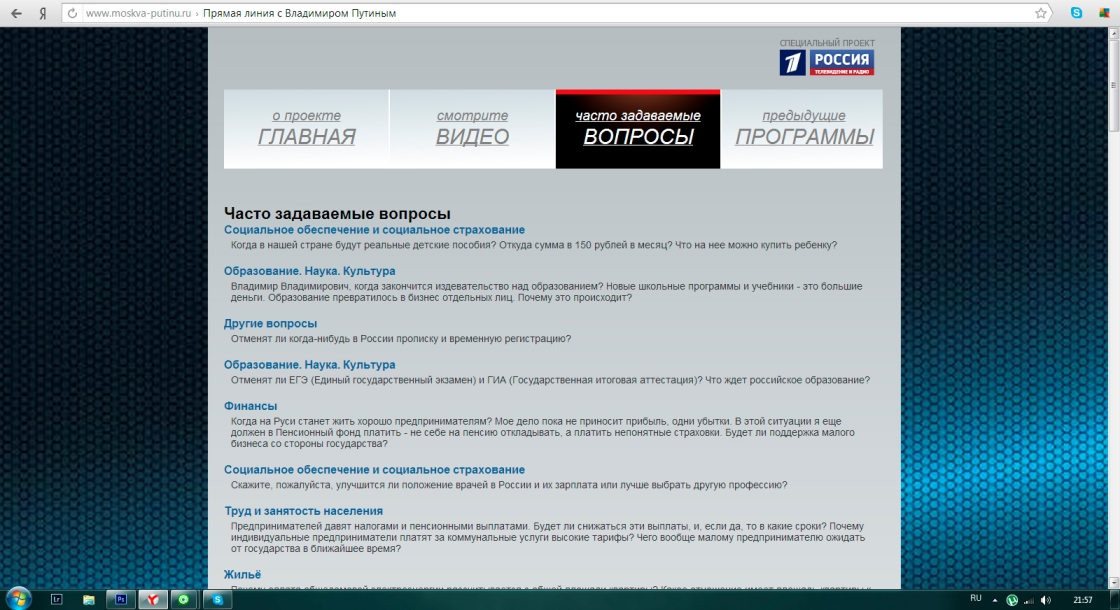Viewport: 1120px width, 610px height.
Task: Open the green round app in taskbar
Action: (184, 599)
